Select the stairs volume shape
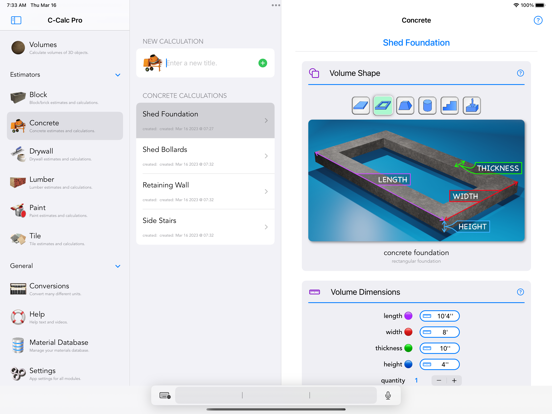Viewport: 552px width, 414px height. pyautogui.click(x=450, y=105)
